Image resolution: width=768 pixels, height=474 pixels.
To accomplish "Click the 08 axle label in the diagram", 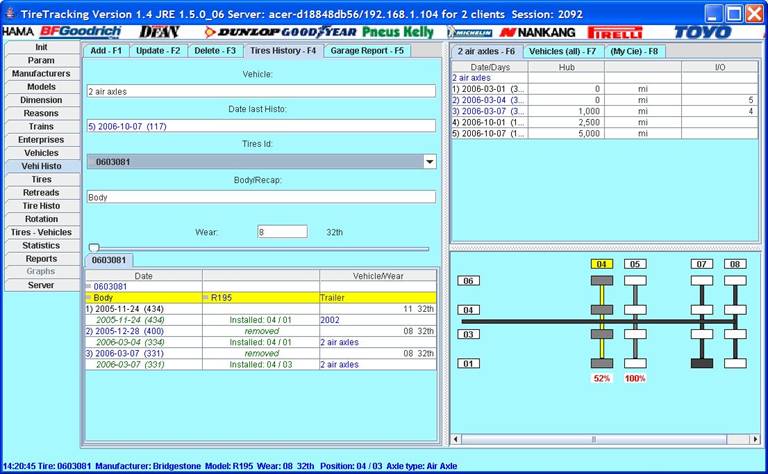I will pyautogui.click(x=735, y=264).
